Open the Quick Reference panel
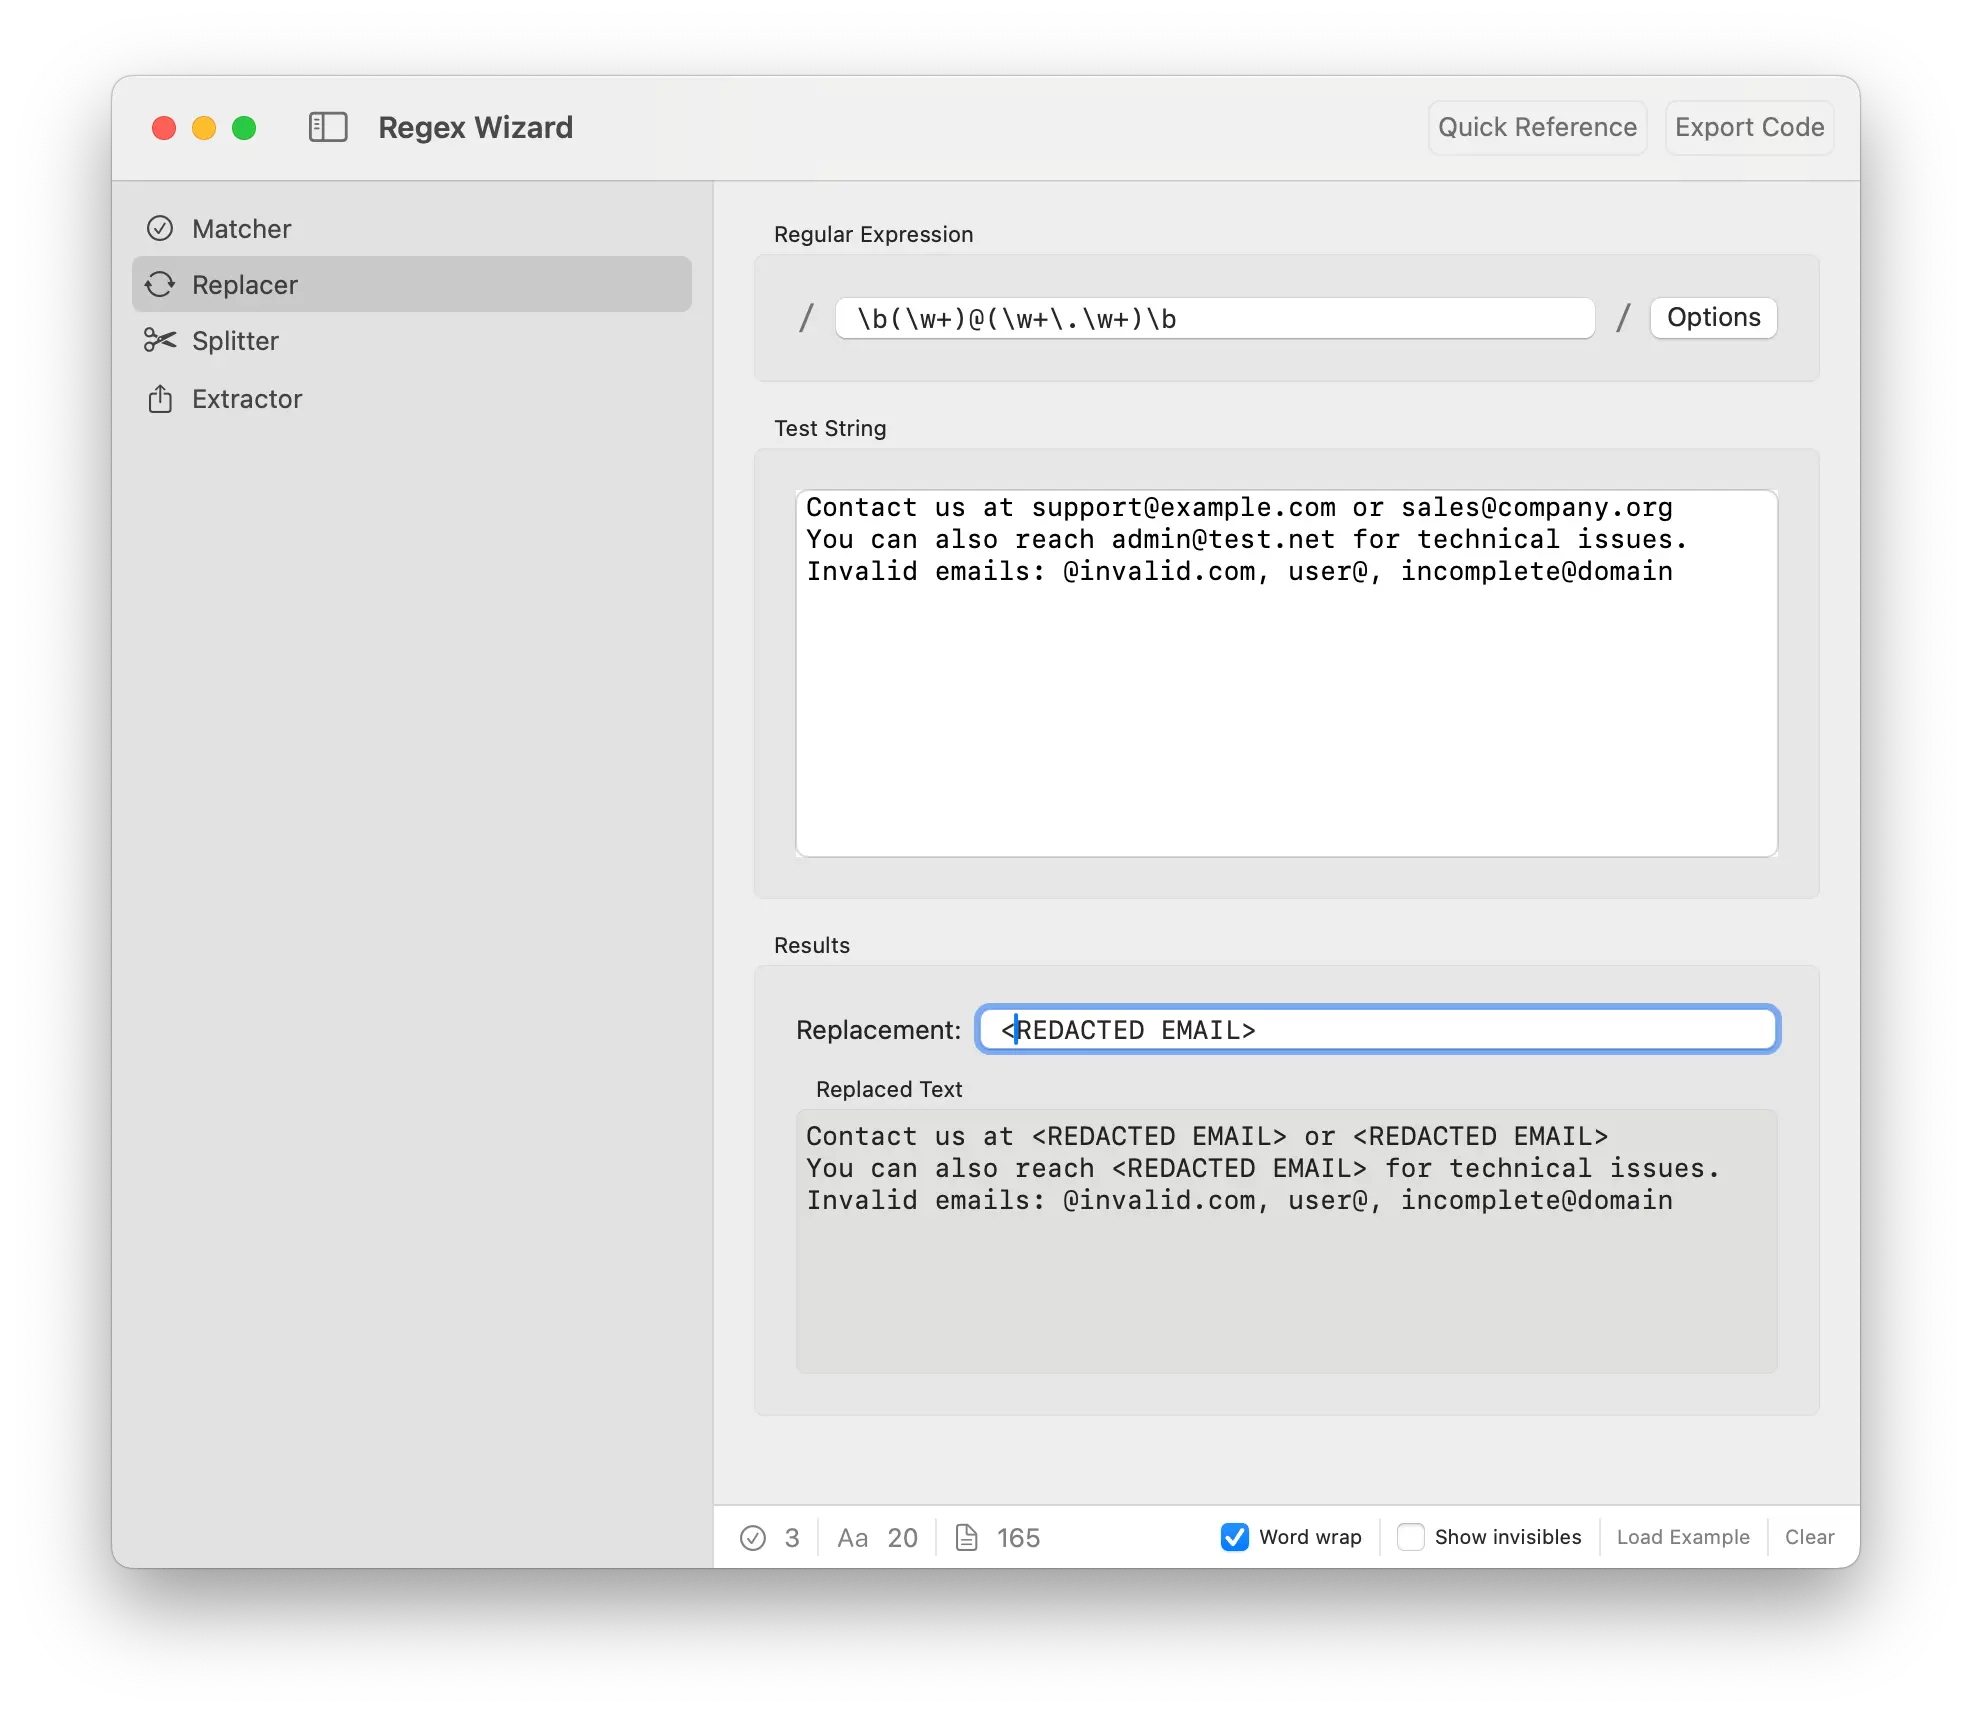This screenshot has height=1716, width=1972. pos(1537,127)
